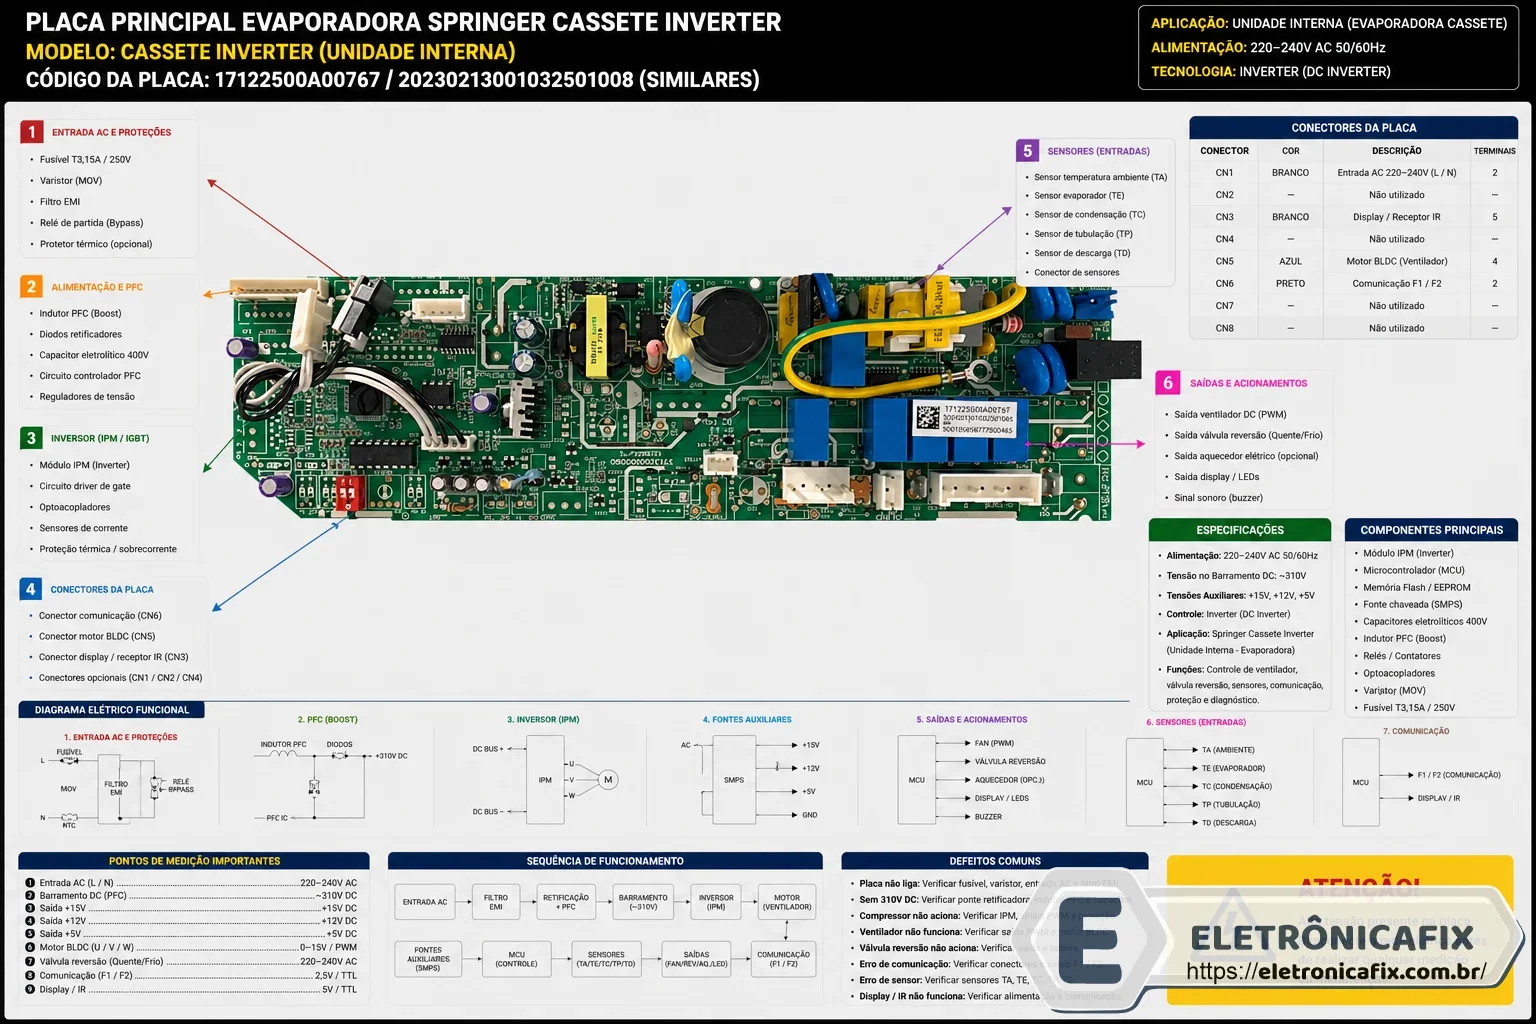Click the MCU block in Saídas e Acionamentos diagram
Viewport: 1536px width, 1024px height.
point(916,780)
